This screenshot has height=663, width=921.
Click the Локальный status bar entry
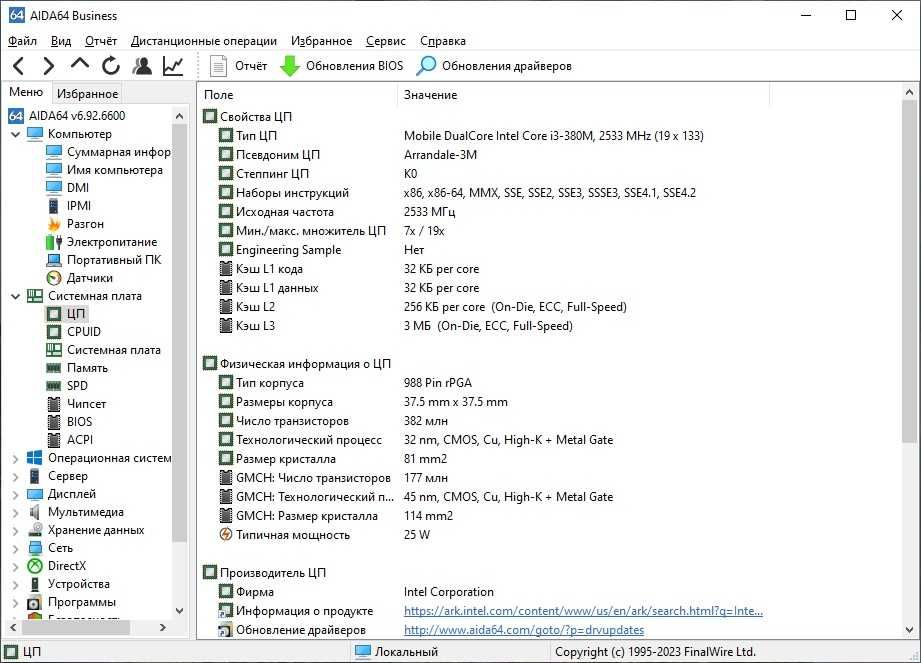coord(398,652)
